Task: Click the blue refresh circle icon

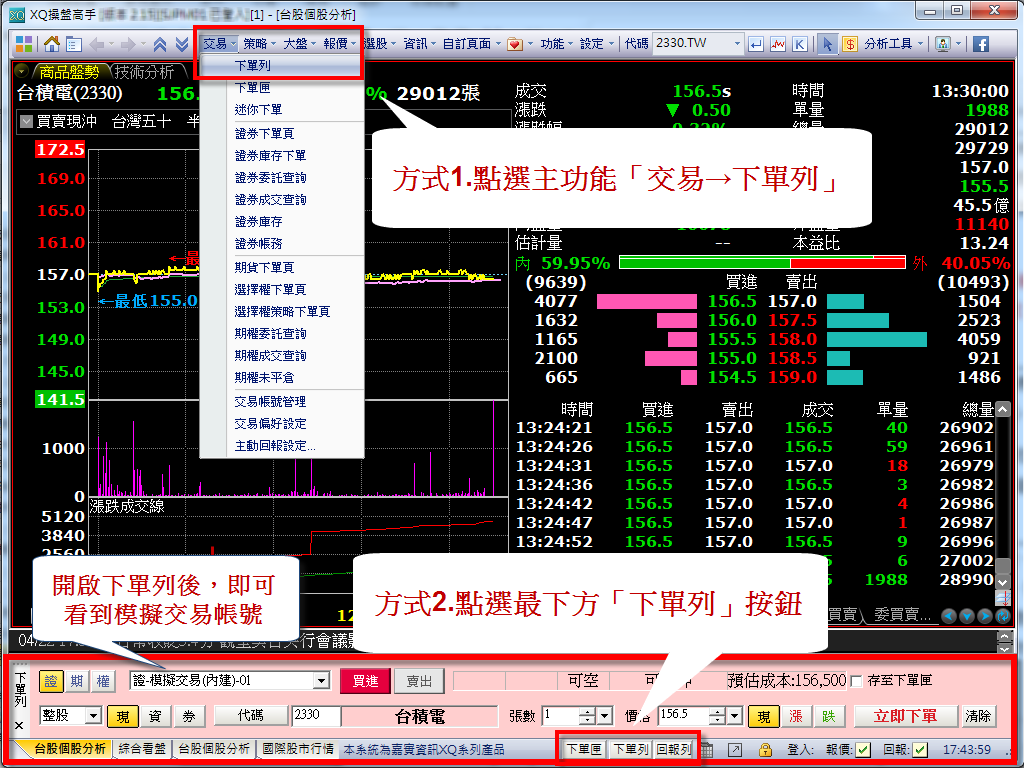Action: pos(1003,616)
